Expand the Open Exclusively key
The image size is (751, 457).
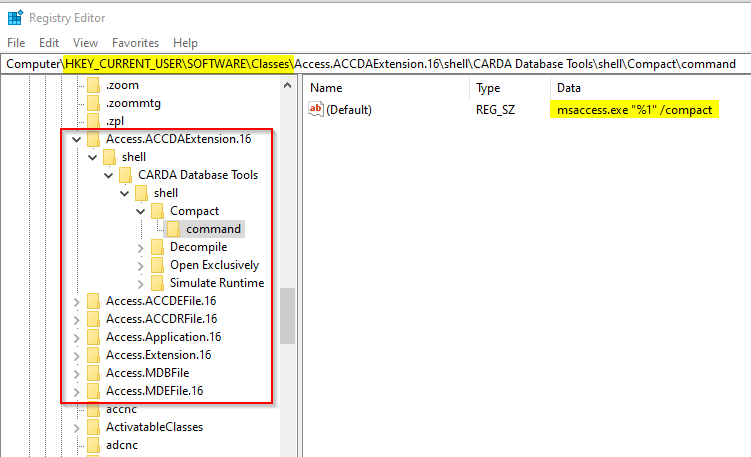[141, 266]
